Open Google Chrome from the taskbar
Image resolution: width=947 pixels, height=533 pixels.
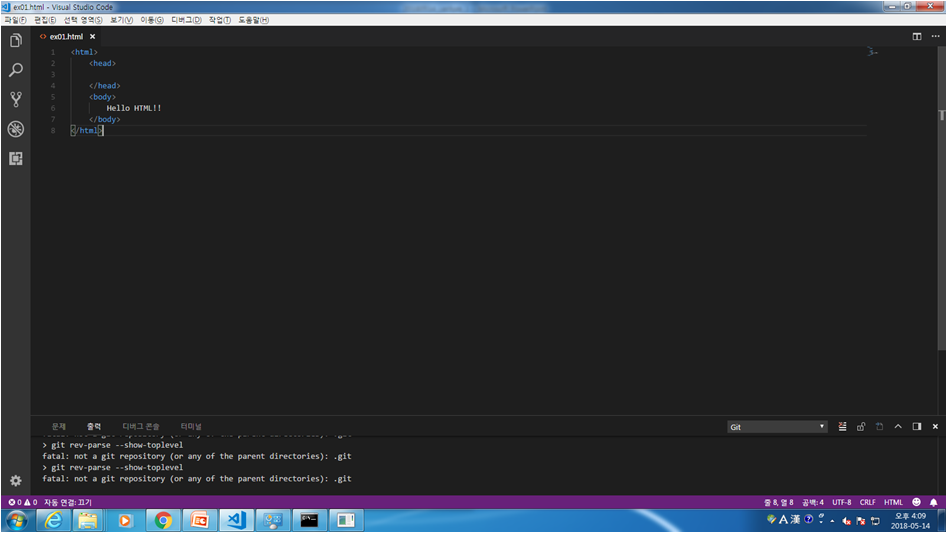pos(162,520)
